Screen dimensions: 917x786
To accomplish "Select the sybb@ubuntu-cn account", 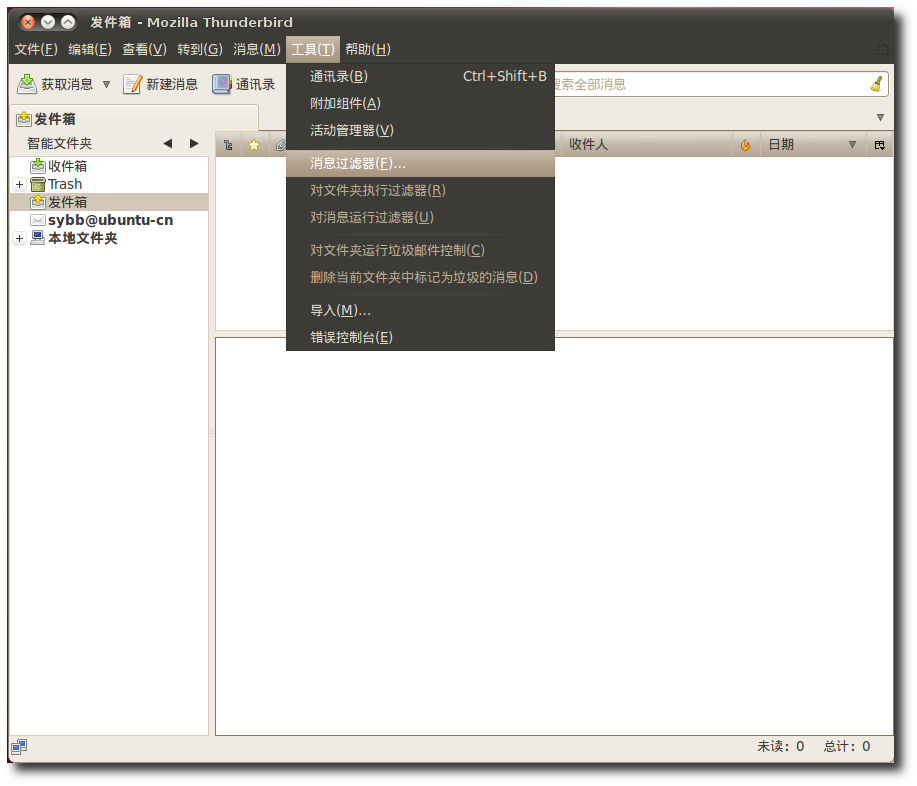I will point(110,220).
